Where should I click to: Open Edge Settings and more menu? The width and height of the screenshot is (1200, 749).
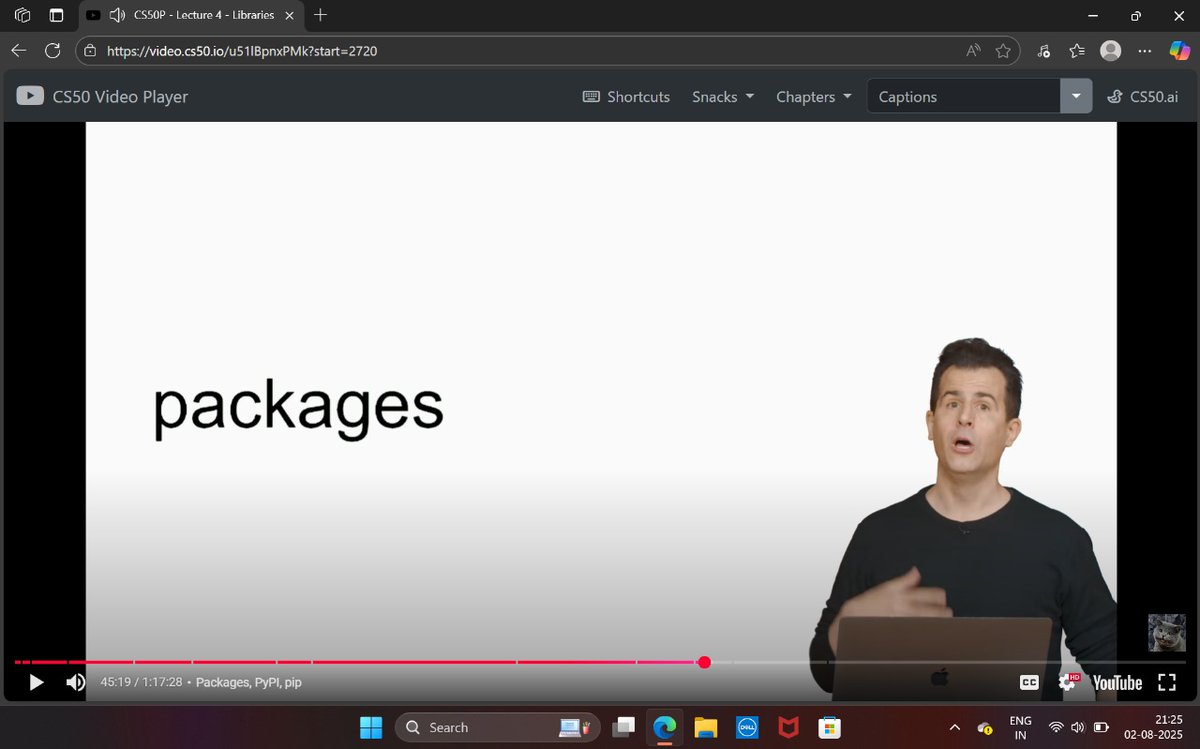pos(1145,50)
